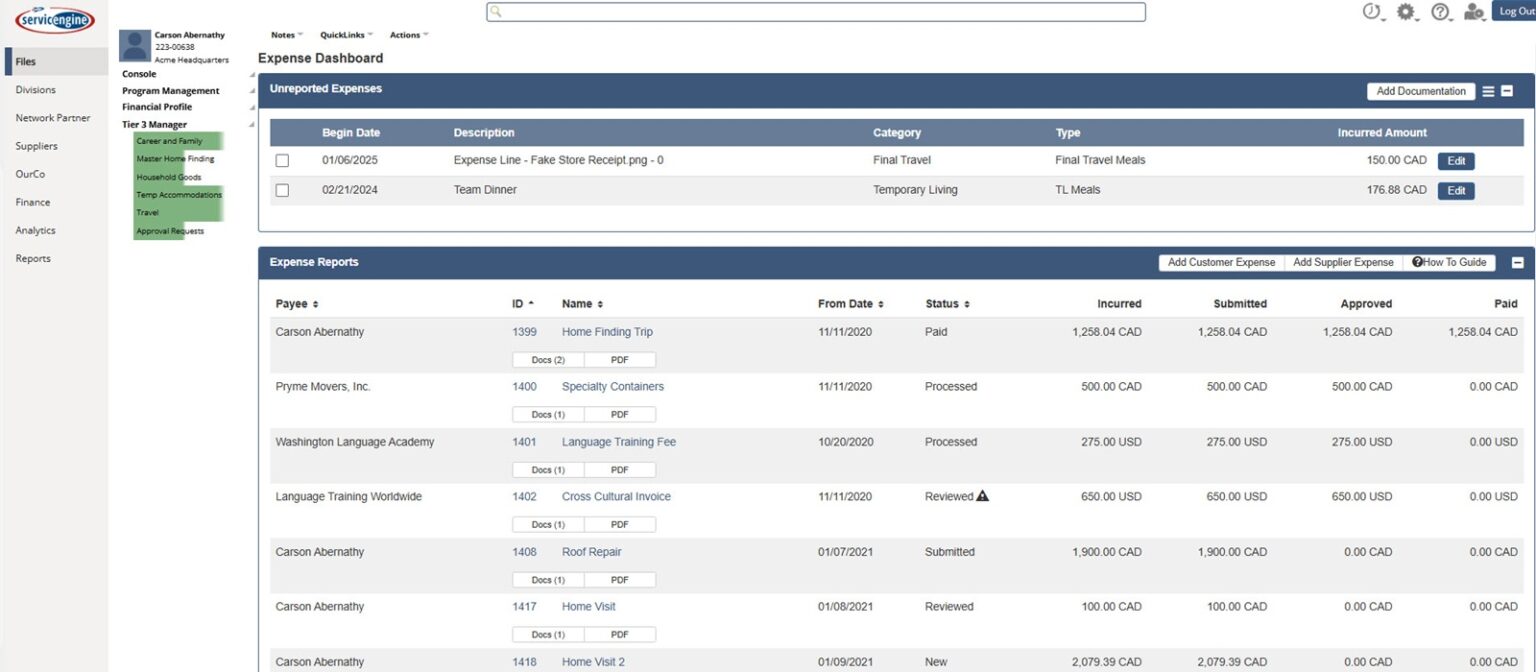Open the Notes dropdown
Image resolution: width=1536 pixels, height=672 pixels.
click(287, 35)
